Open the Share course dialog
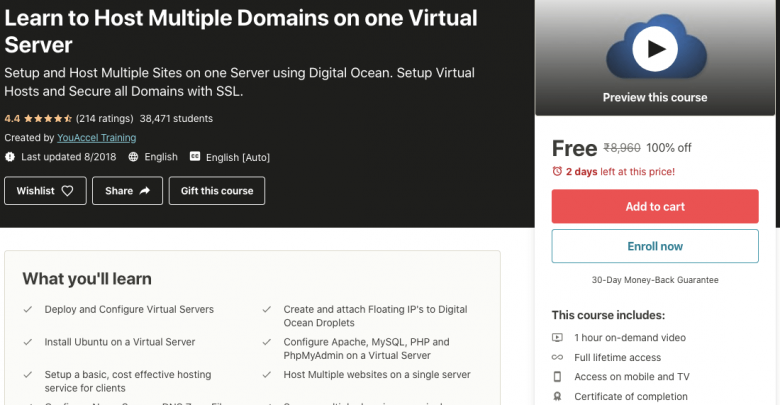The image size is (780, 405). [x=127, y=191]
